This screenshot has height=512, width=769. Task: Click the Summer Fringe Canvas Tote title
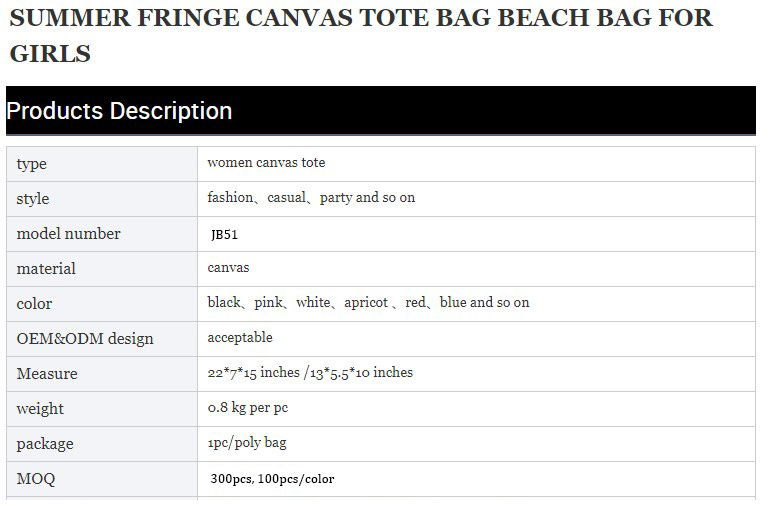pos(360,35)
